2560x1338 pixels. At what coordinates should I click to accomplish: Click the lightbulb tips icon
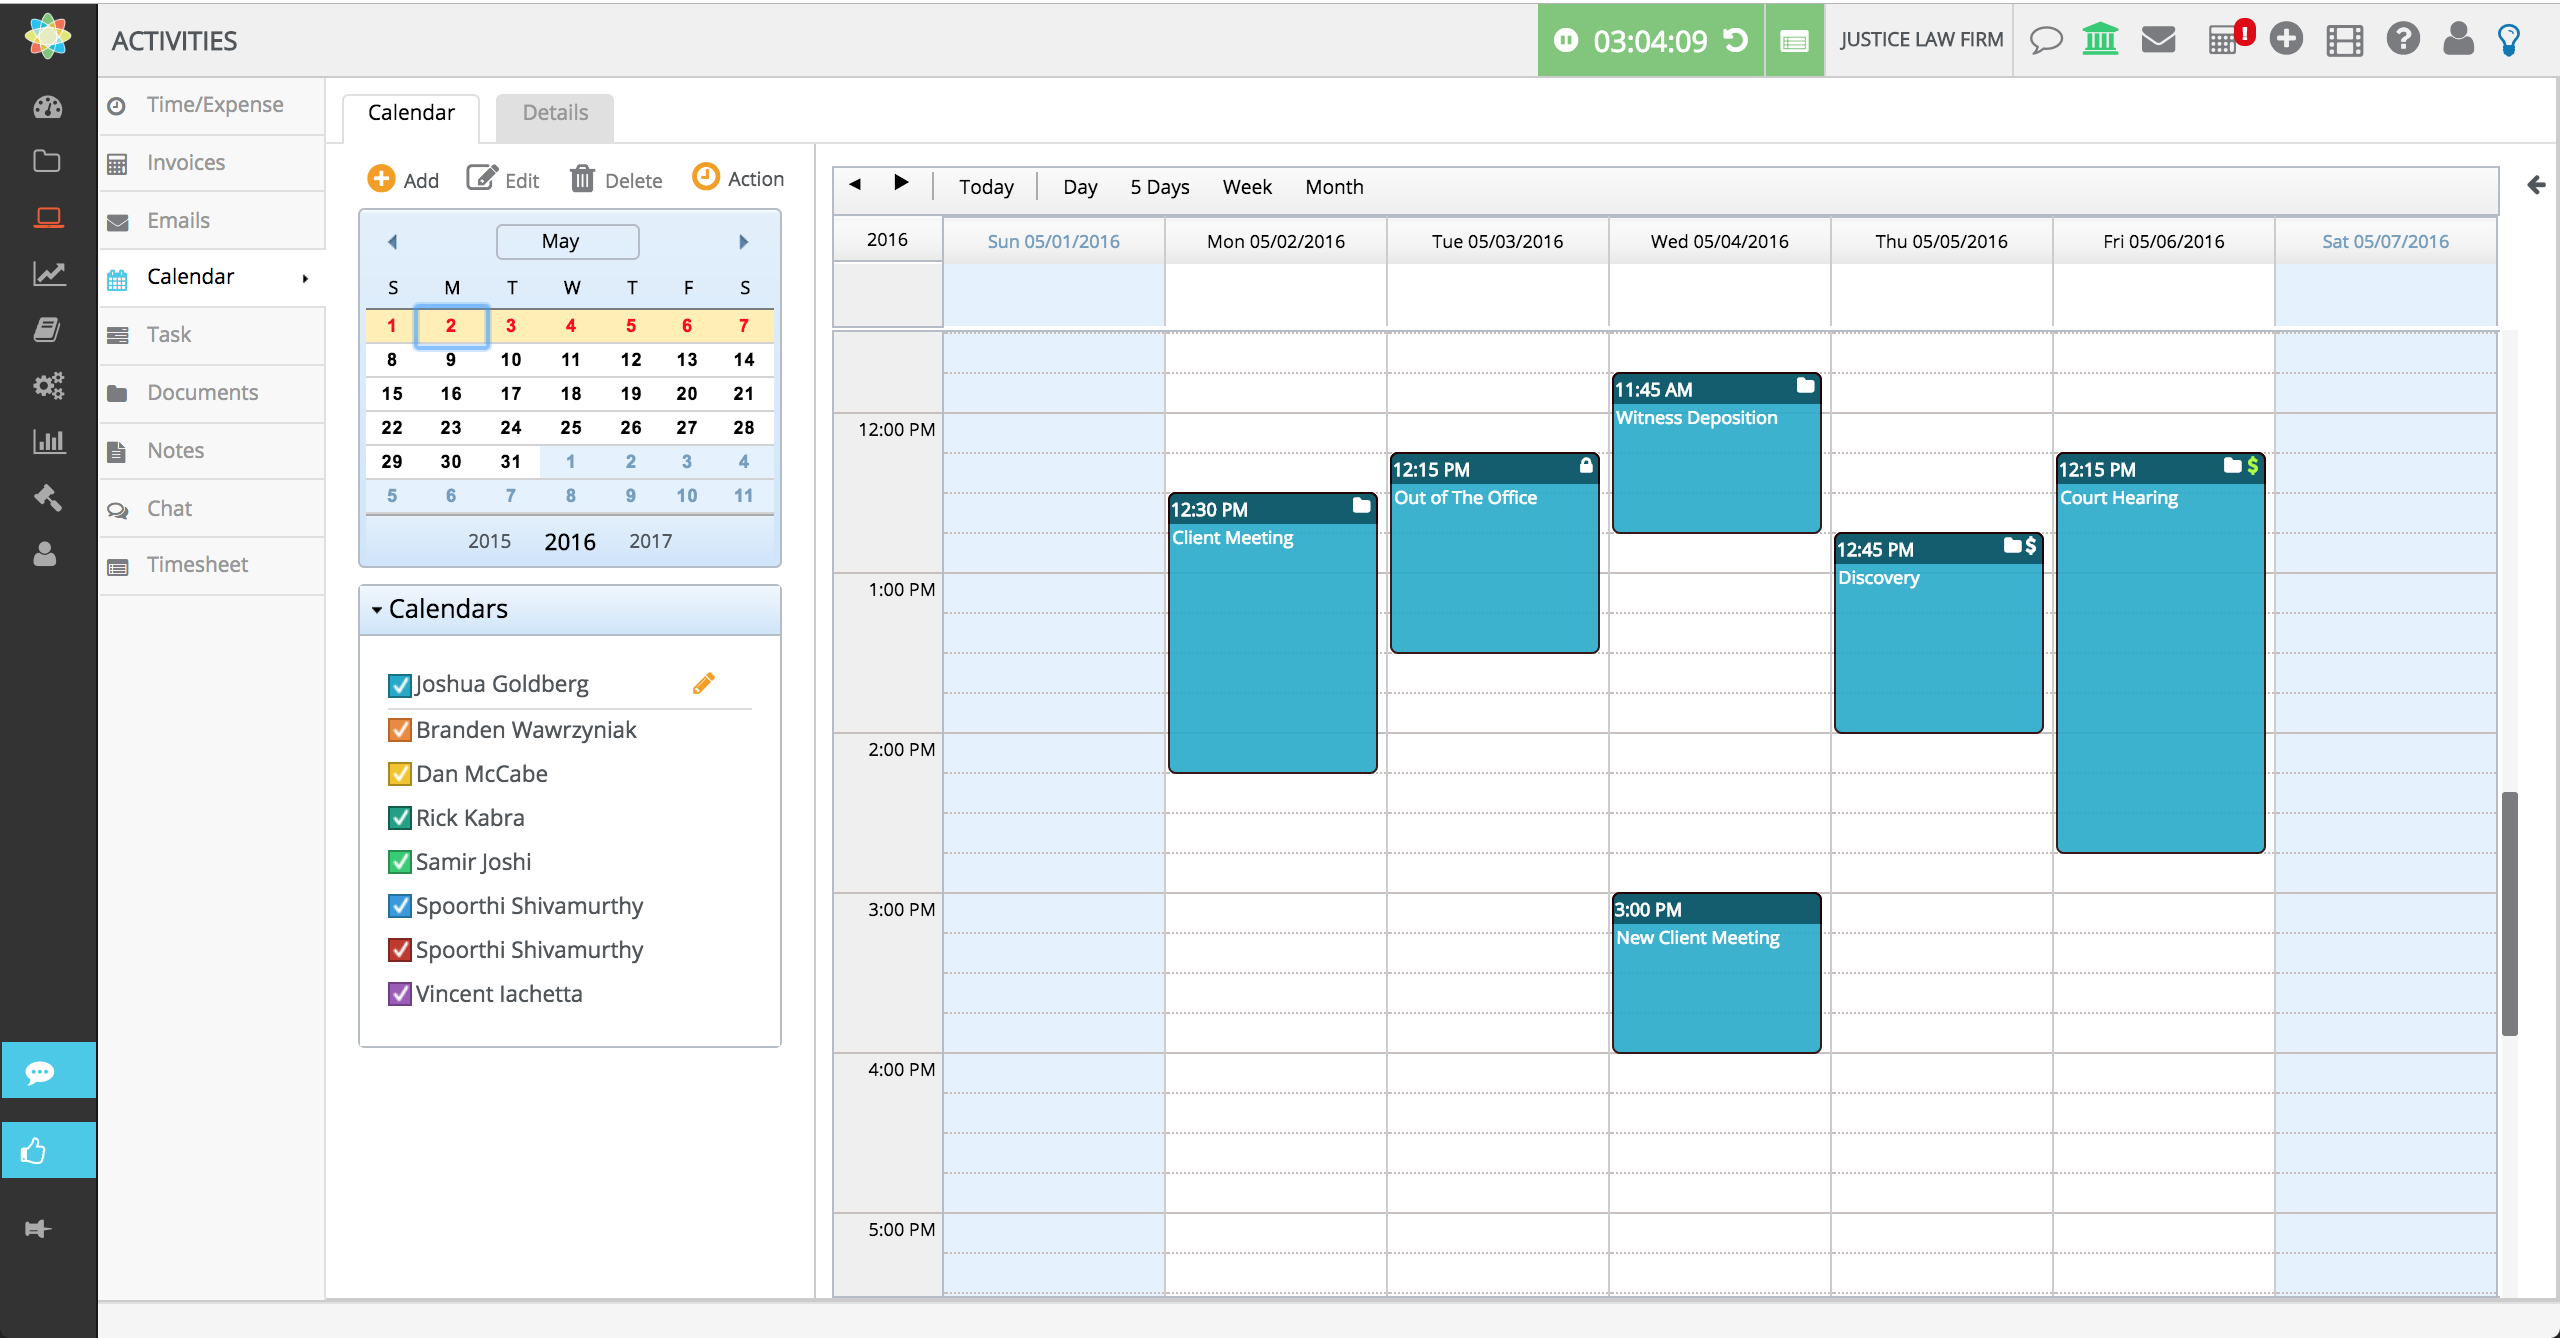(x=2508, y=40)
